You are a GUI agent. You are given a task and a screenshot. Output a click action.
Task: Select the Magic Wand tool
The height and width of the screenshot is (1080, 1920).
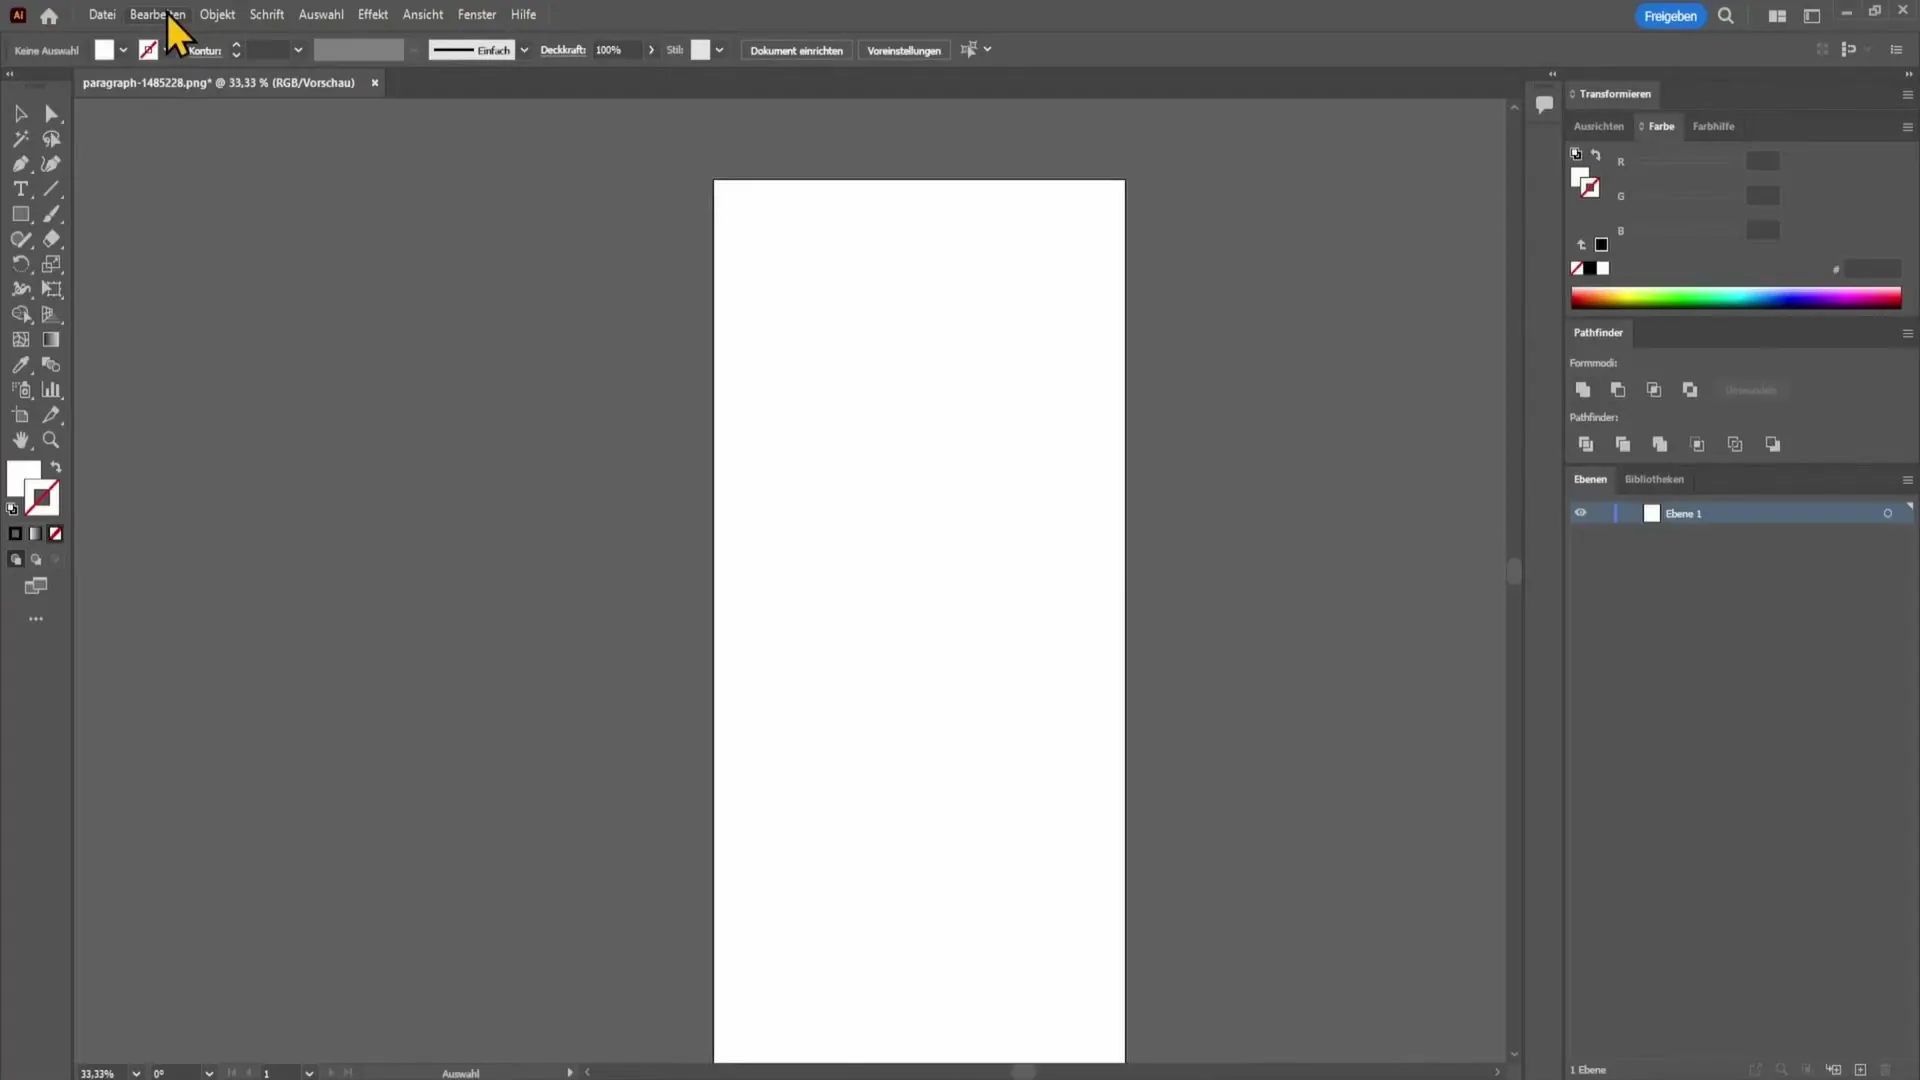point(21,139)
